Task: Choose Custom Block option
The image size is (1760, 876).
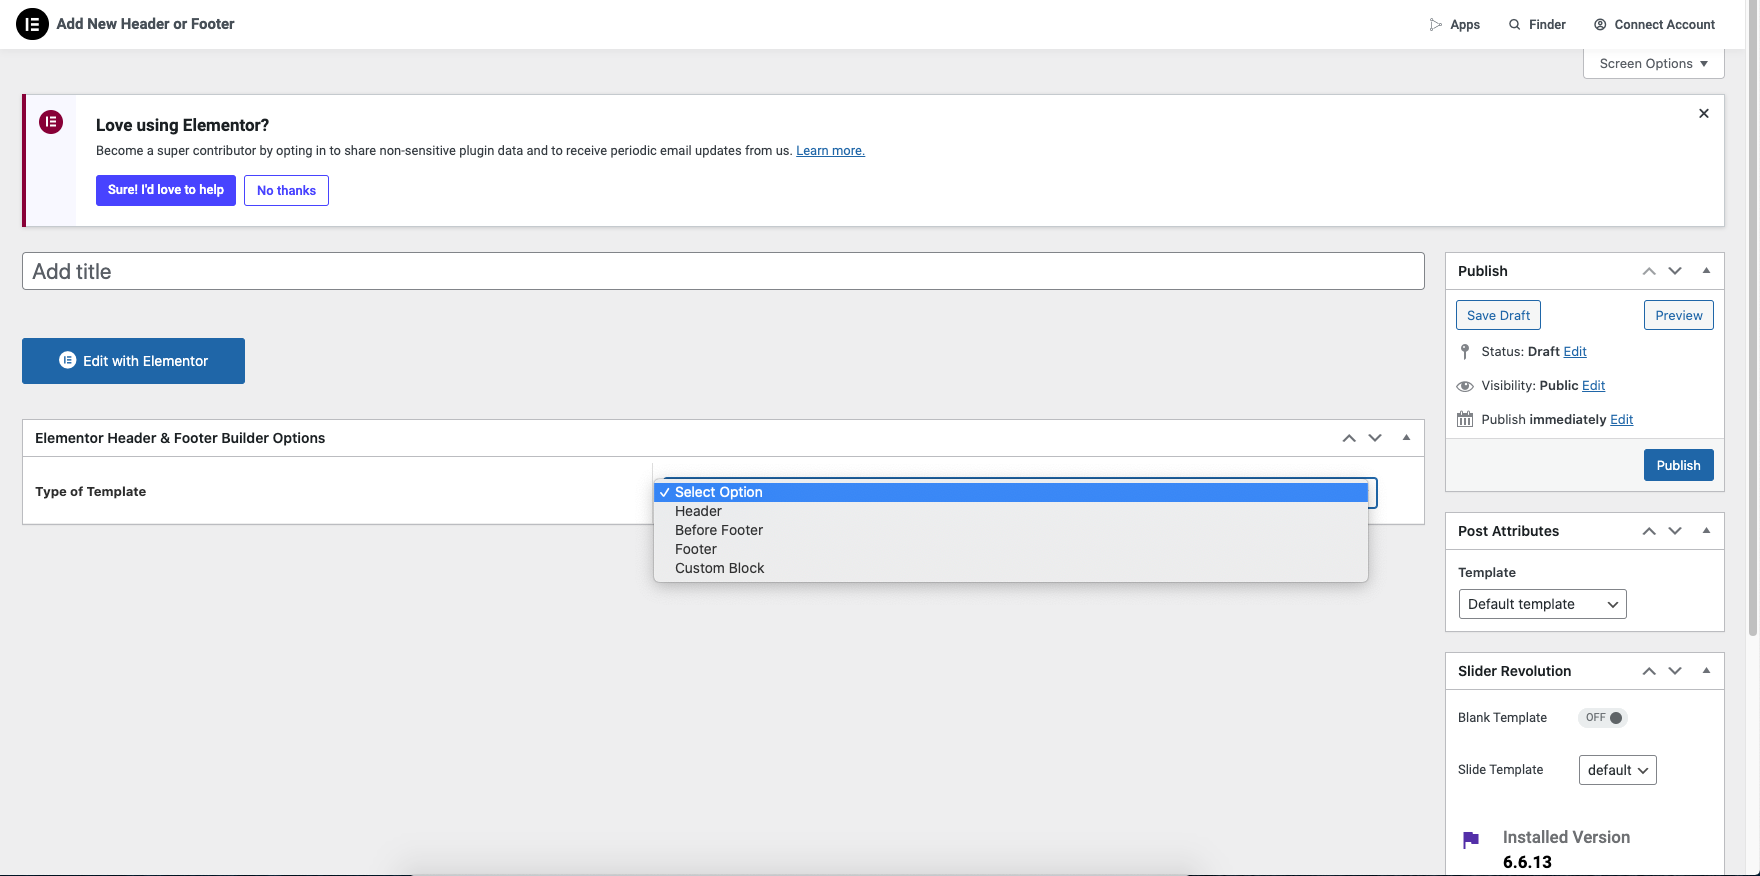Action: 719,568
